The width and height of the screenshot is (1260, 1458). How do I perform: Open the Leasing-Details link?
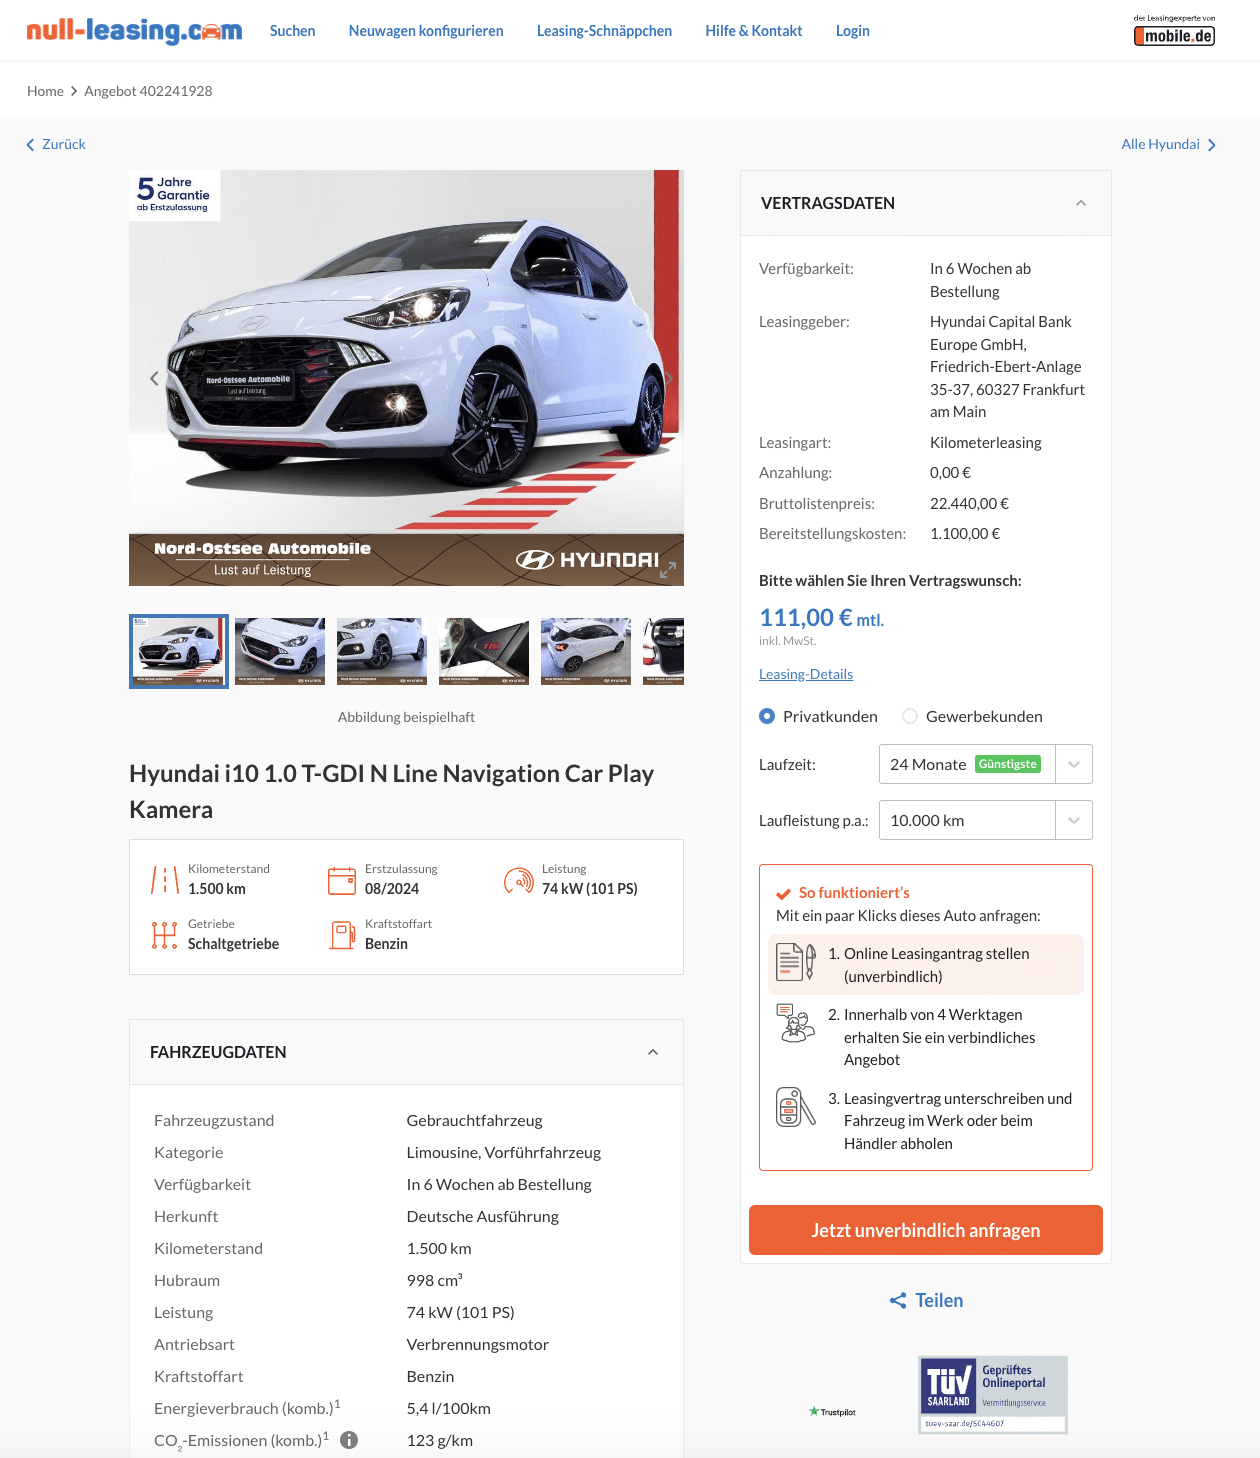click(x=806, y=674)
